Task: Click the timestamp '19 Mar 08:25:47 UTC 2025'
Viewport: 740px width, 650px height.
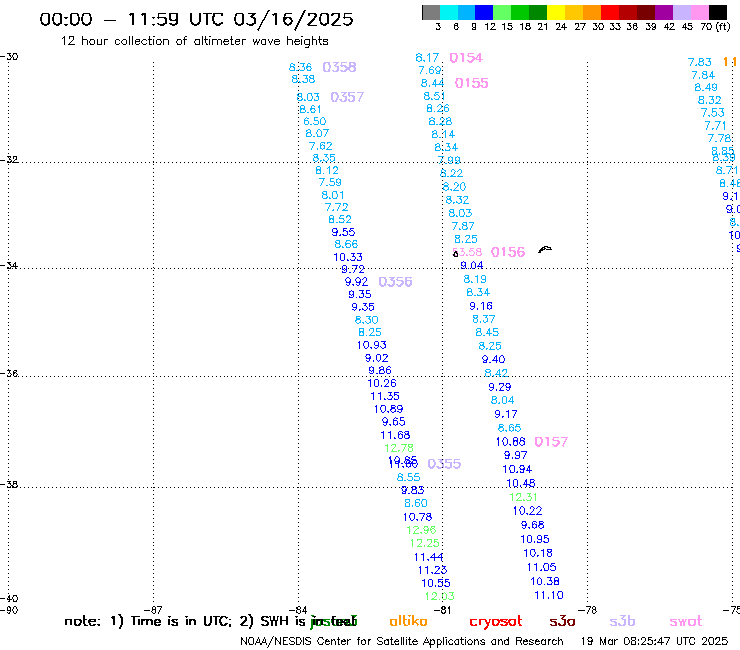Action: click(x=654, y=641)
